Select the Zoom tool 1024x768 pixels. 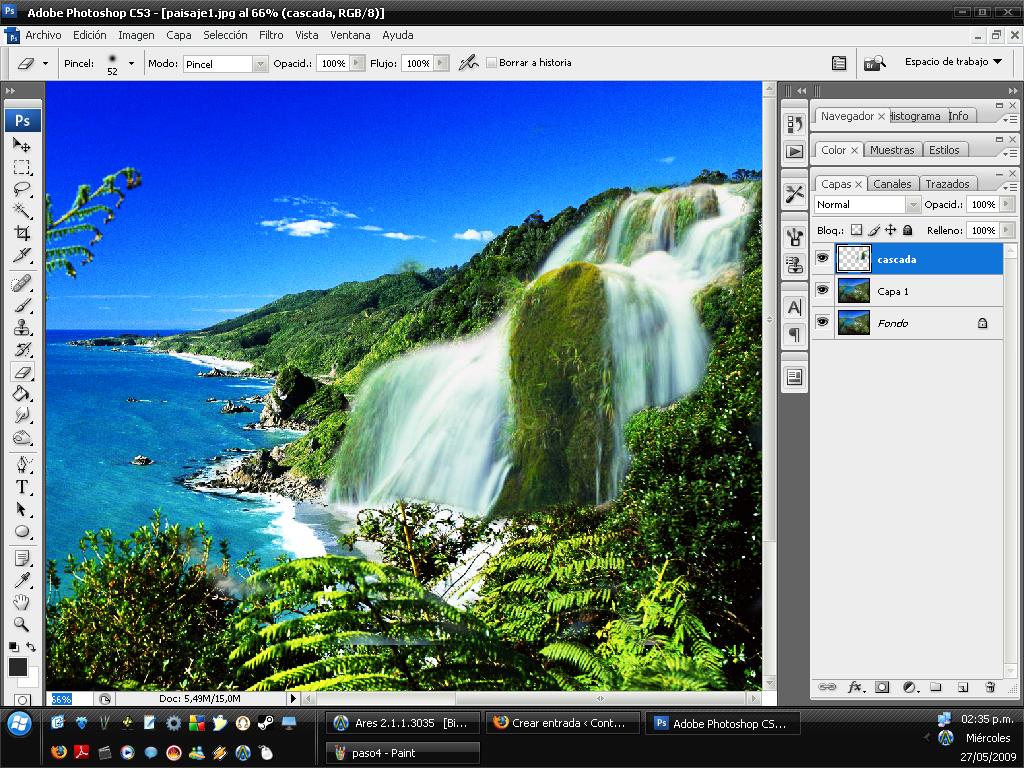click(x=22, y=624)
